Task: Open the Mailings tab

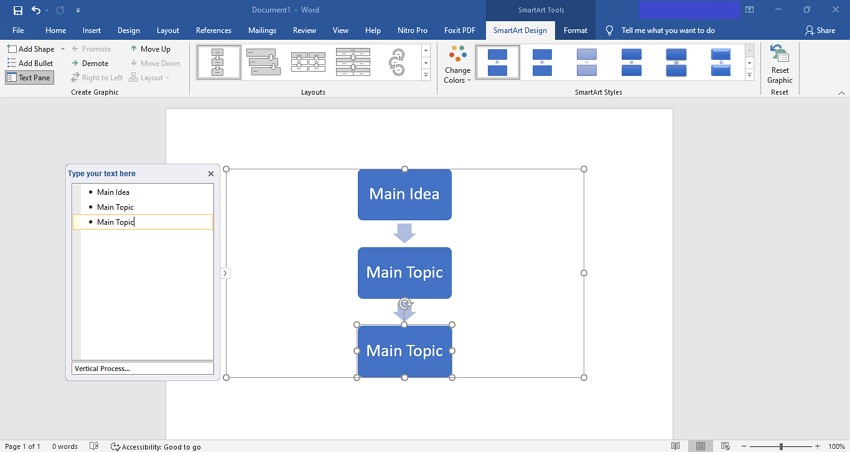Action: 262,30
